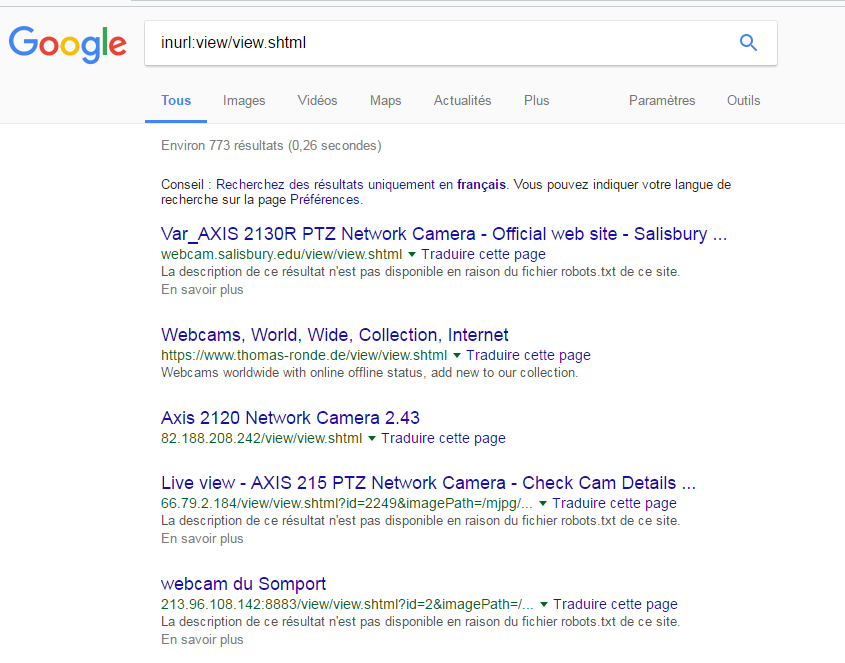Click En savoir plus under Salisbury result
This screenshot has height=663, width=845.
click(202, 289)
